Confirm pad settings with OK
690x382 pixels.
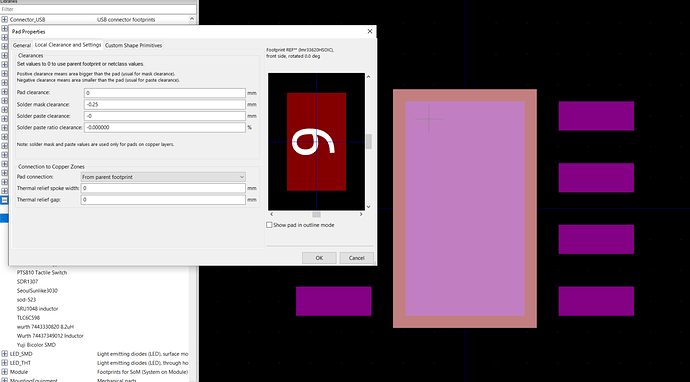coord(319,258)
